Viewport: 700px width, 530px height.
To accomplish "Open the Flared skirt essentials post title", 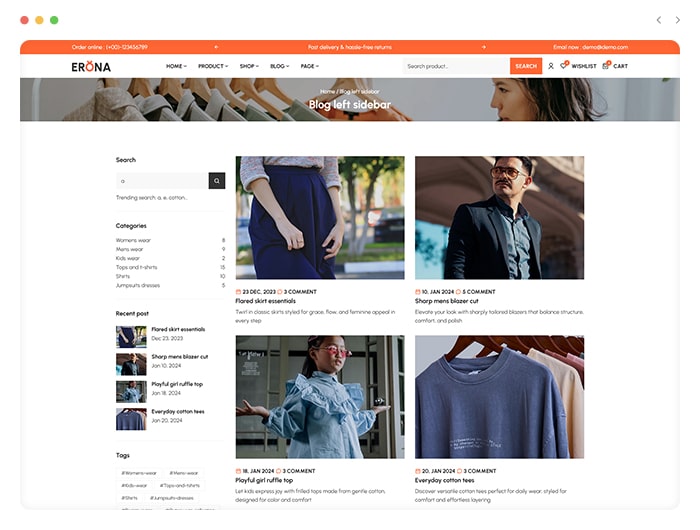I will pyautogui.click(x=265, y=301).
